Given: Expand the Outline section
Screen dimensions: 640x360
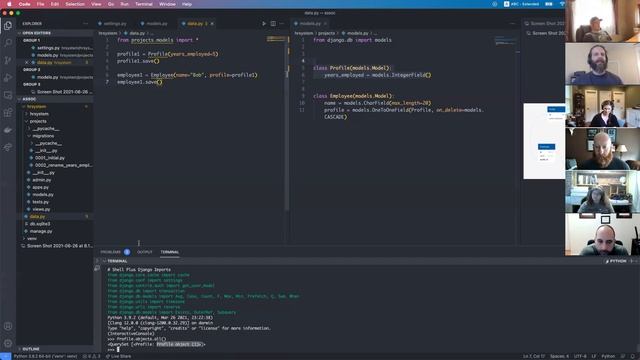Looking at the screenshot, I should [31, 349].
